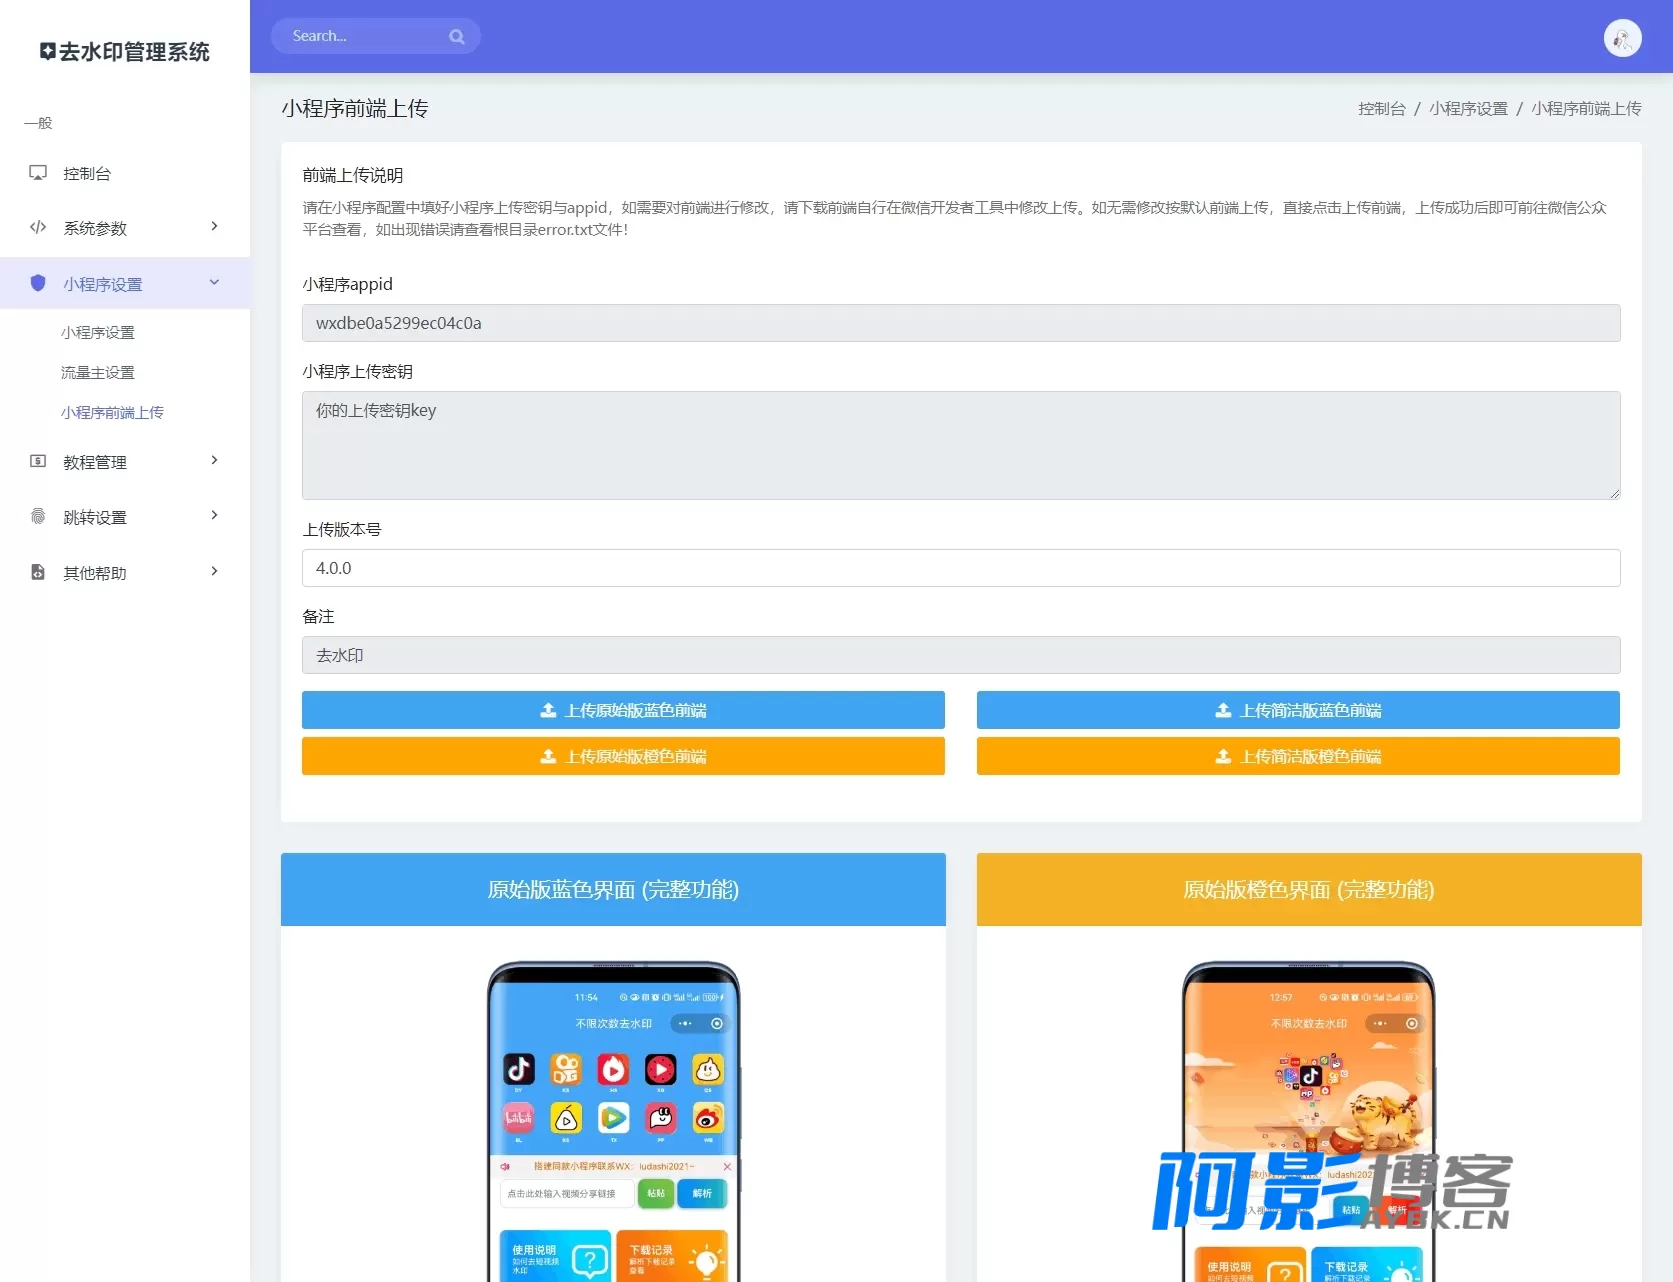Click the blue interface phone preview
The height and width of the screenshot is (1282, 1673).
(x=613, y=1121)
